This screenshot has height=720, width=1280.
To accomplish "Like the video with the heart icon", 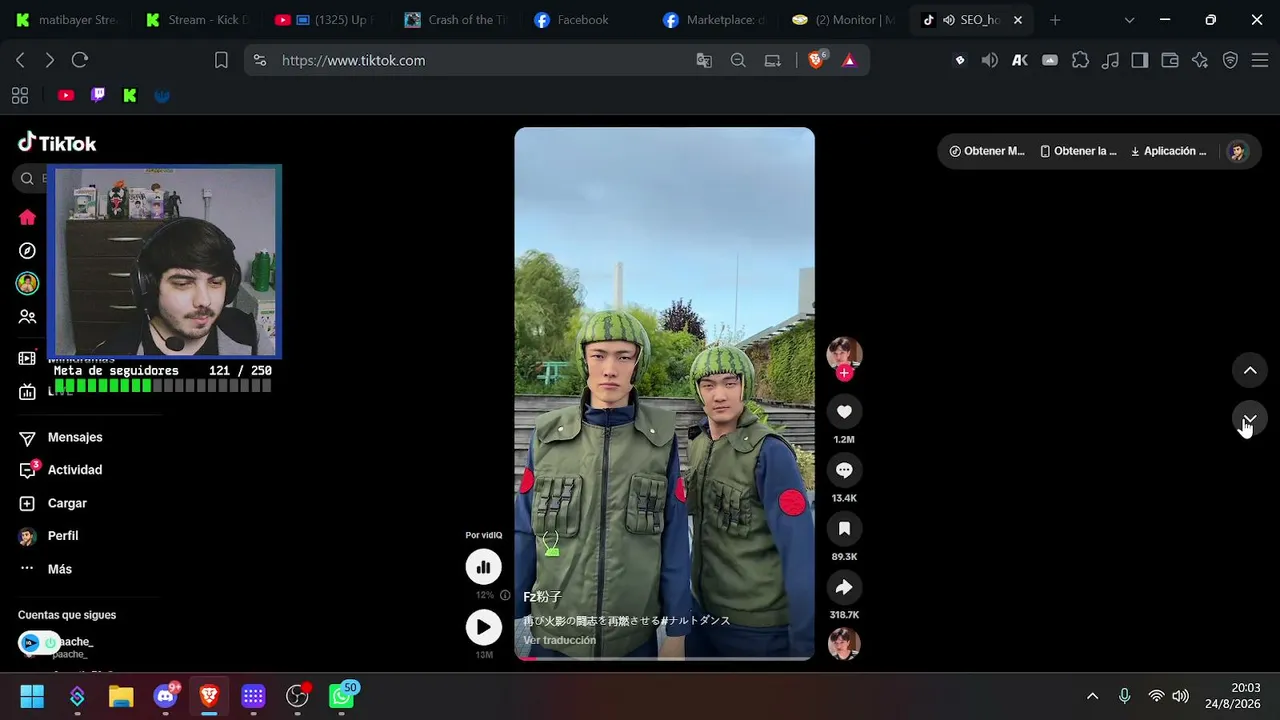I will (x=844, y=412).
